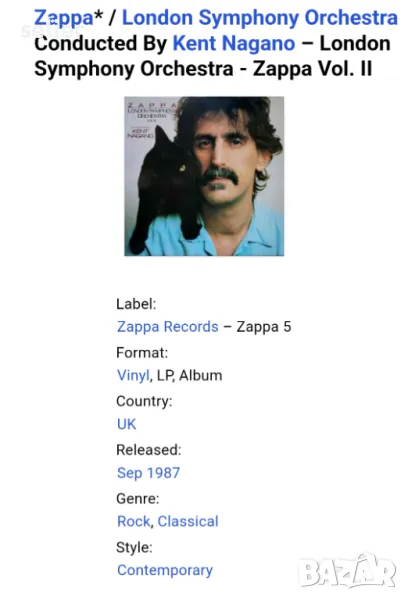Follow the Kent Nagano conductor link
The width and height of the screenshot is (408, 600).
pyautogui.click(x=234, y=43)
